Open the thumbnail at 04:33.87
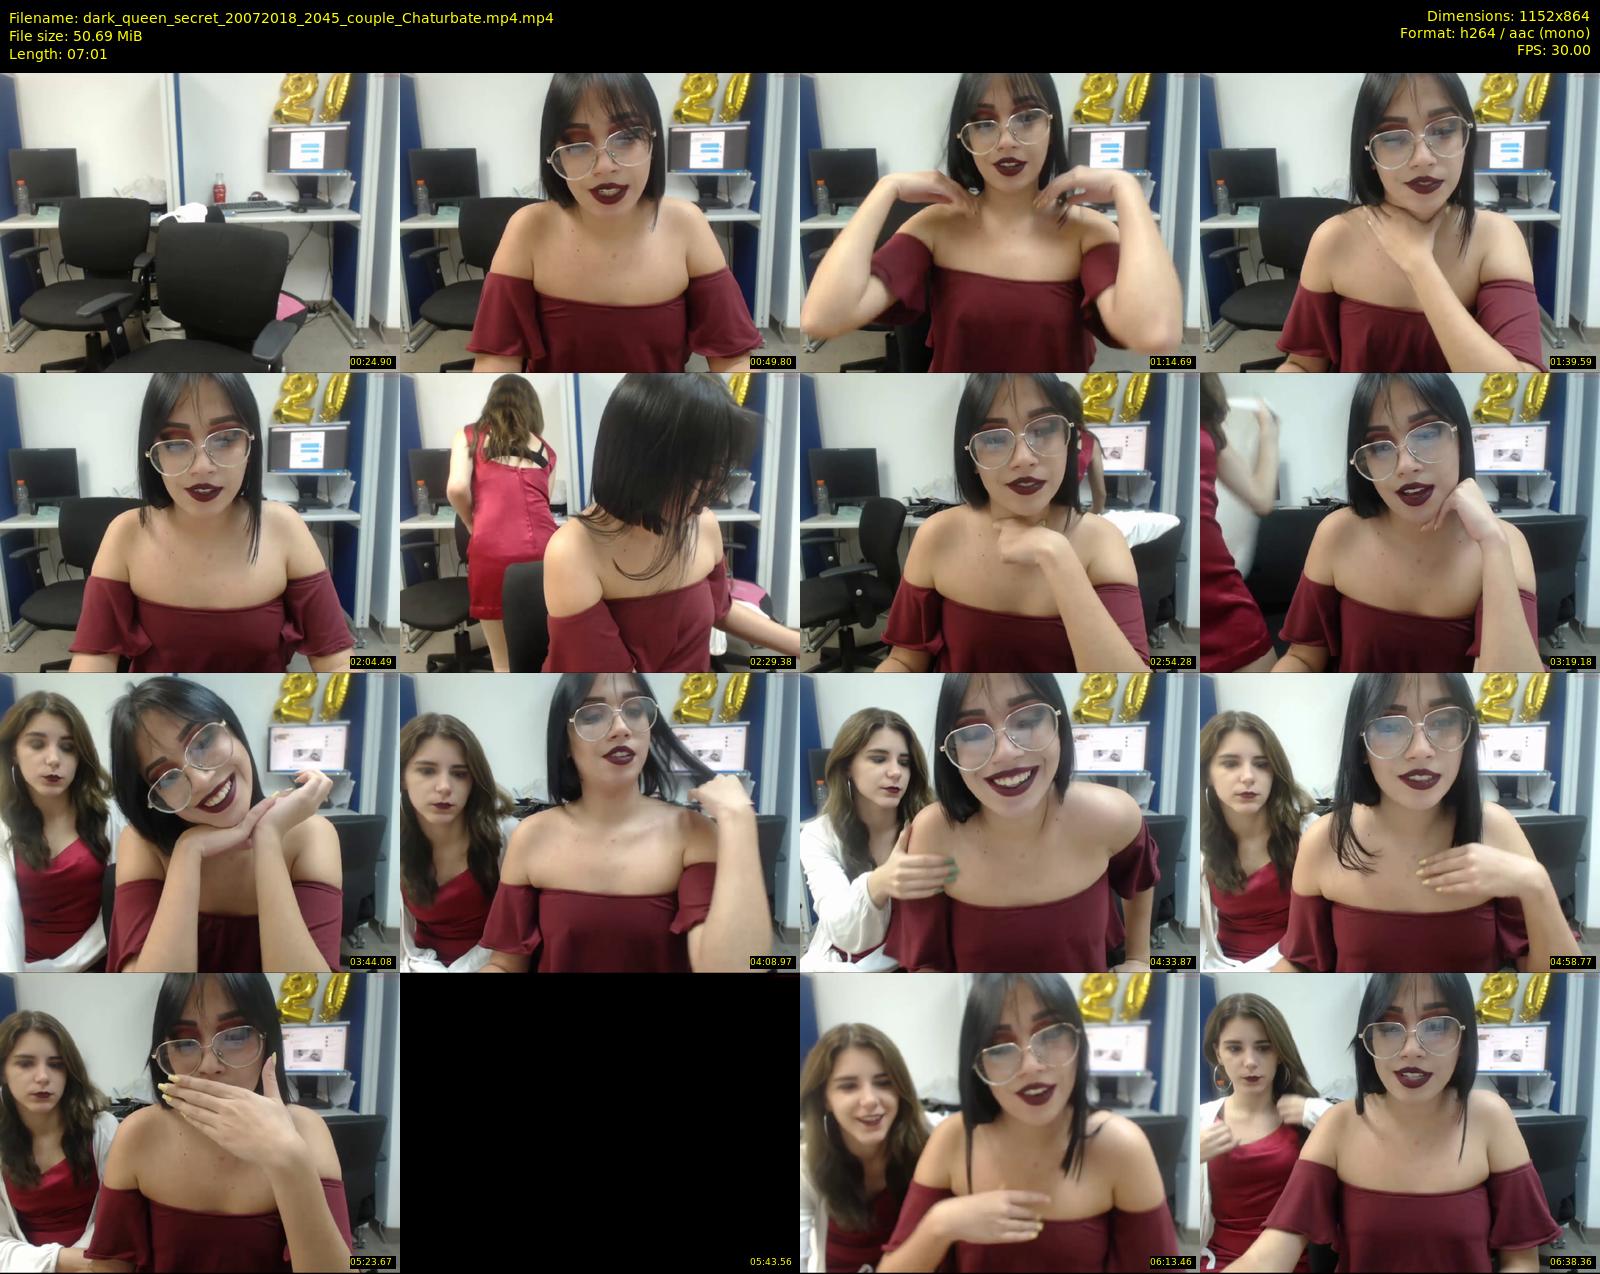 1000,822
